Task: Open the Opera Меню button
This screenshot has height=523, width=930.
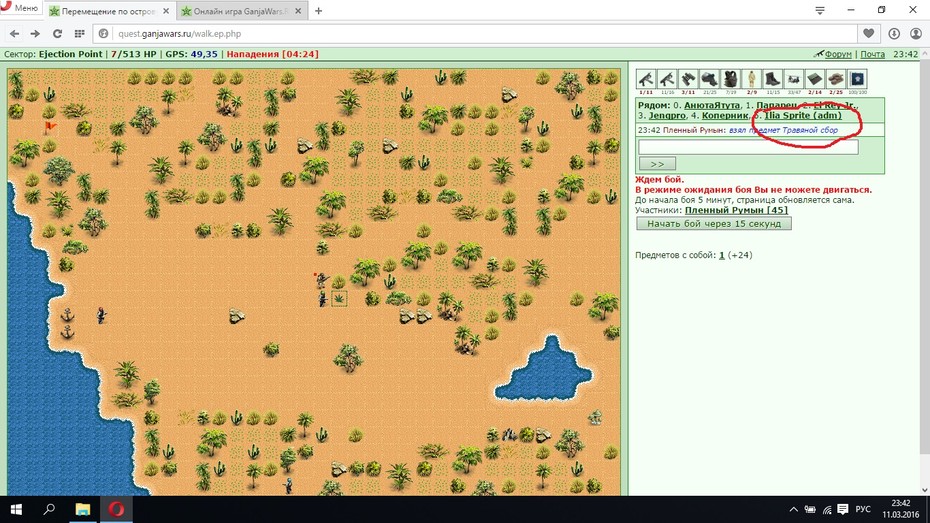Action: coord(21,8)
